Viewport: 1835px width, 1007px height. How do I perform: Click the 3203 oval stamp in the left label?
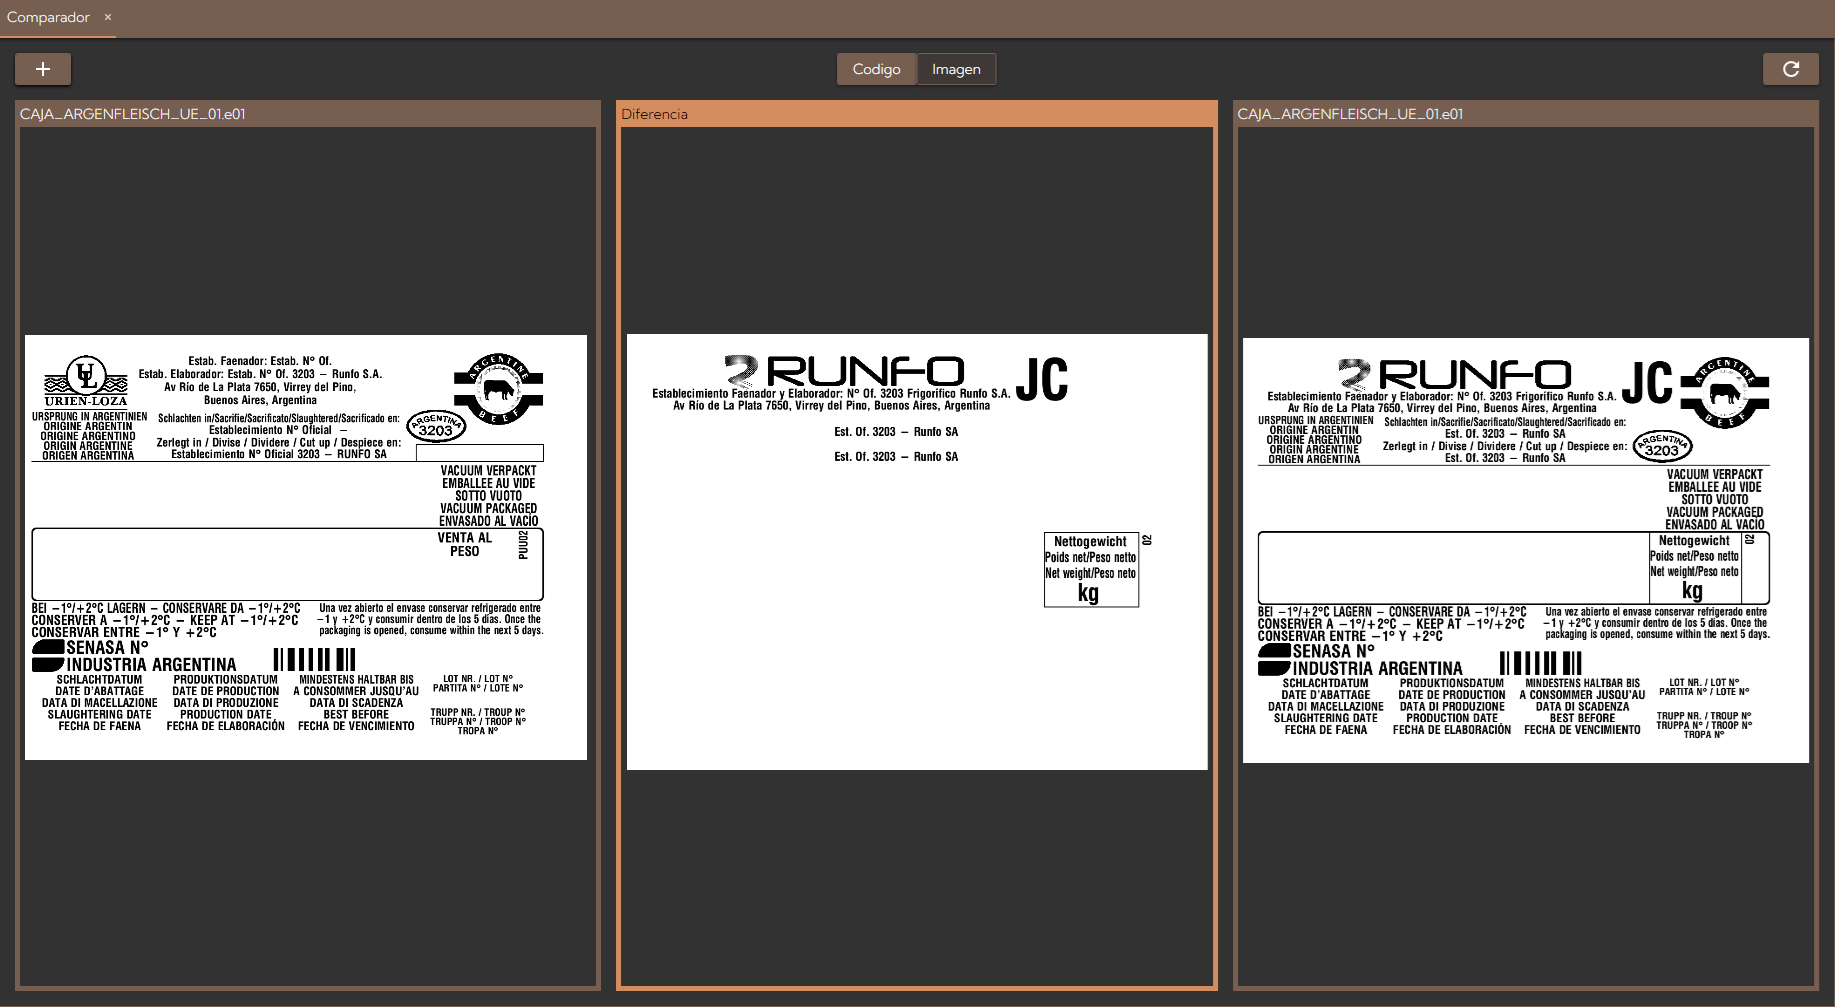[x=436, y=426]
